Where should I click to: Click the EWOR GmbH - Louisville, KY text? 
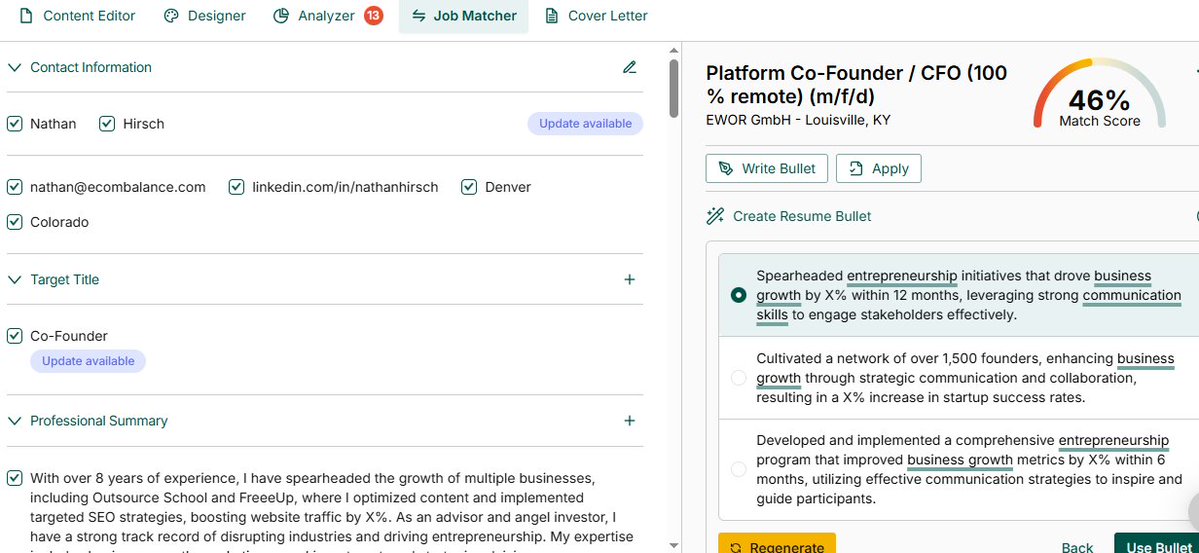798,120
